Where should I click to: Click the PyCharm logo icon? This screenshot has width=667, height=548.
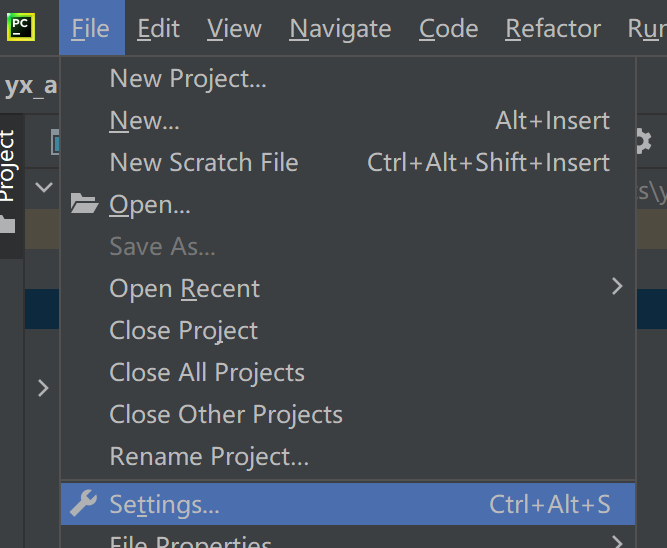pyautogui.click(x=21, y=27)
